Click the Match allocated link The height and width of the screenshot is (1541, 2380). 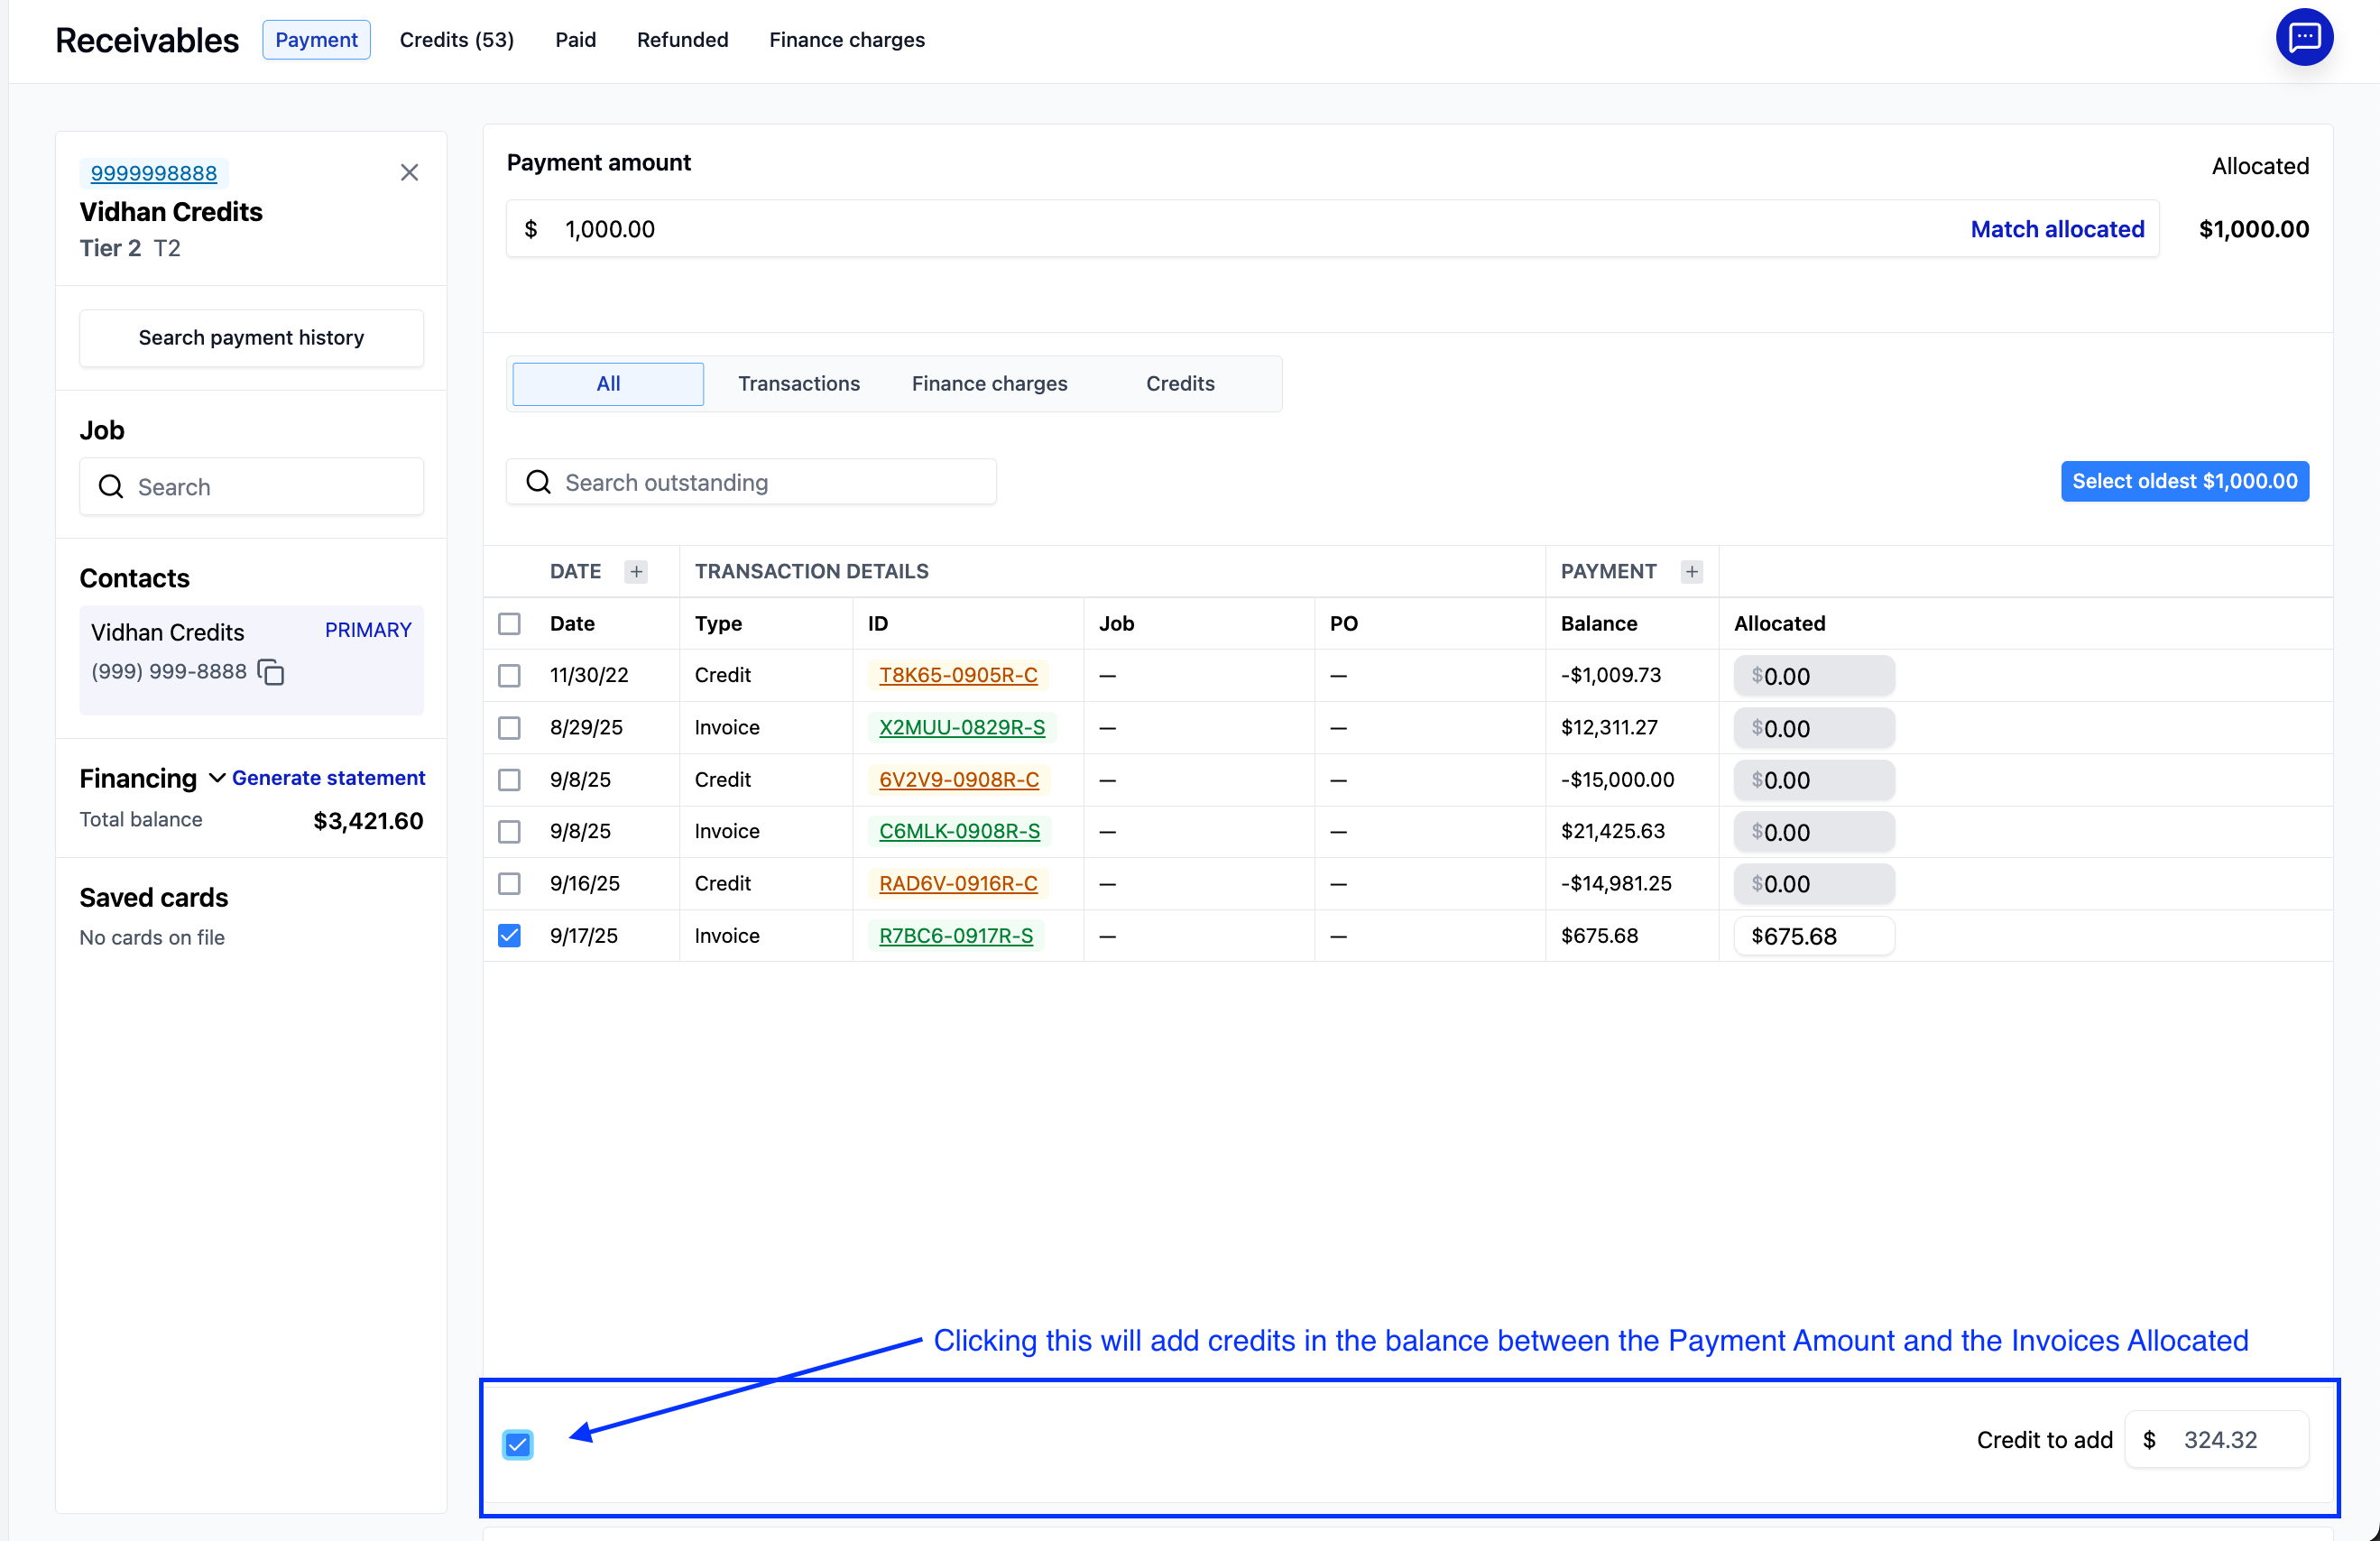[x=2057, y=229]
